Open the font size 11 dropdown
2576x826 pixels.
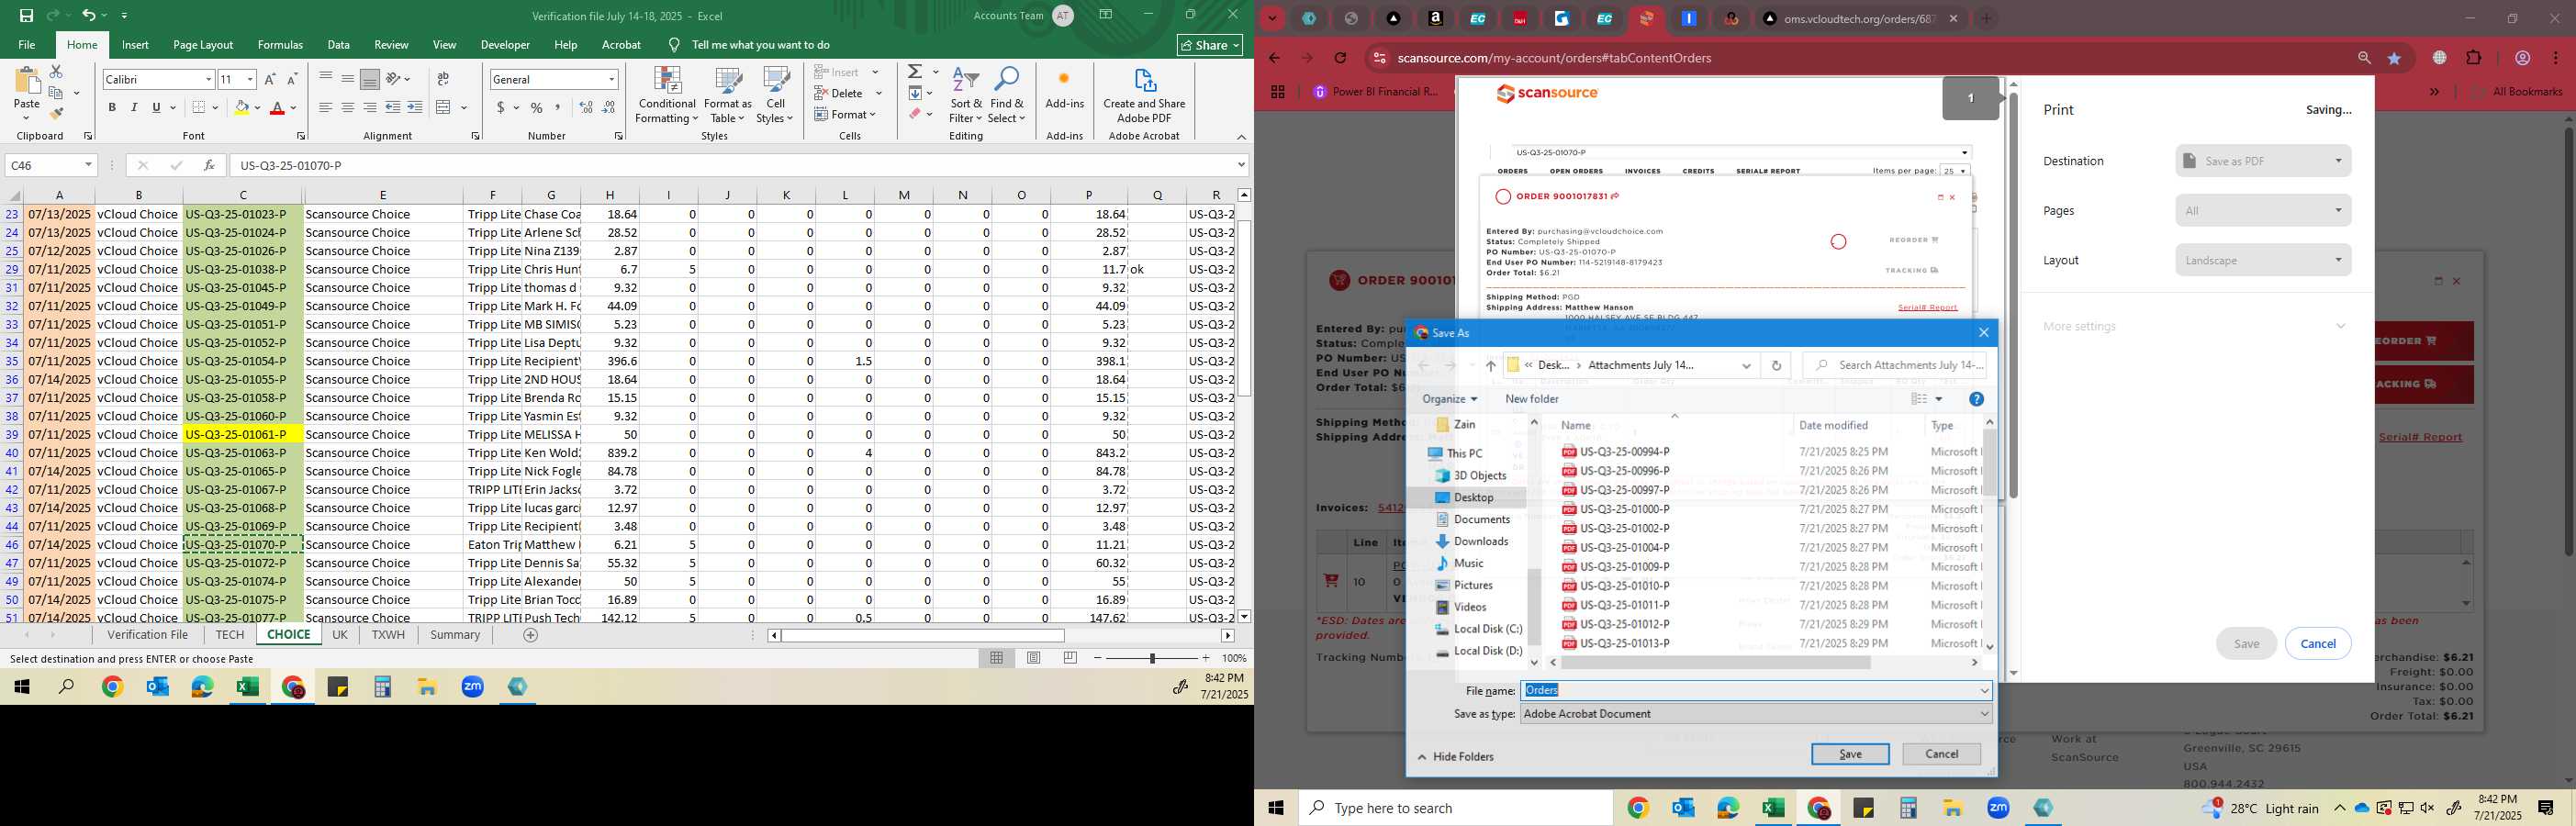(250, 79)
